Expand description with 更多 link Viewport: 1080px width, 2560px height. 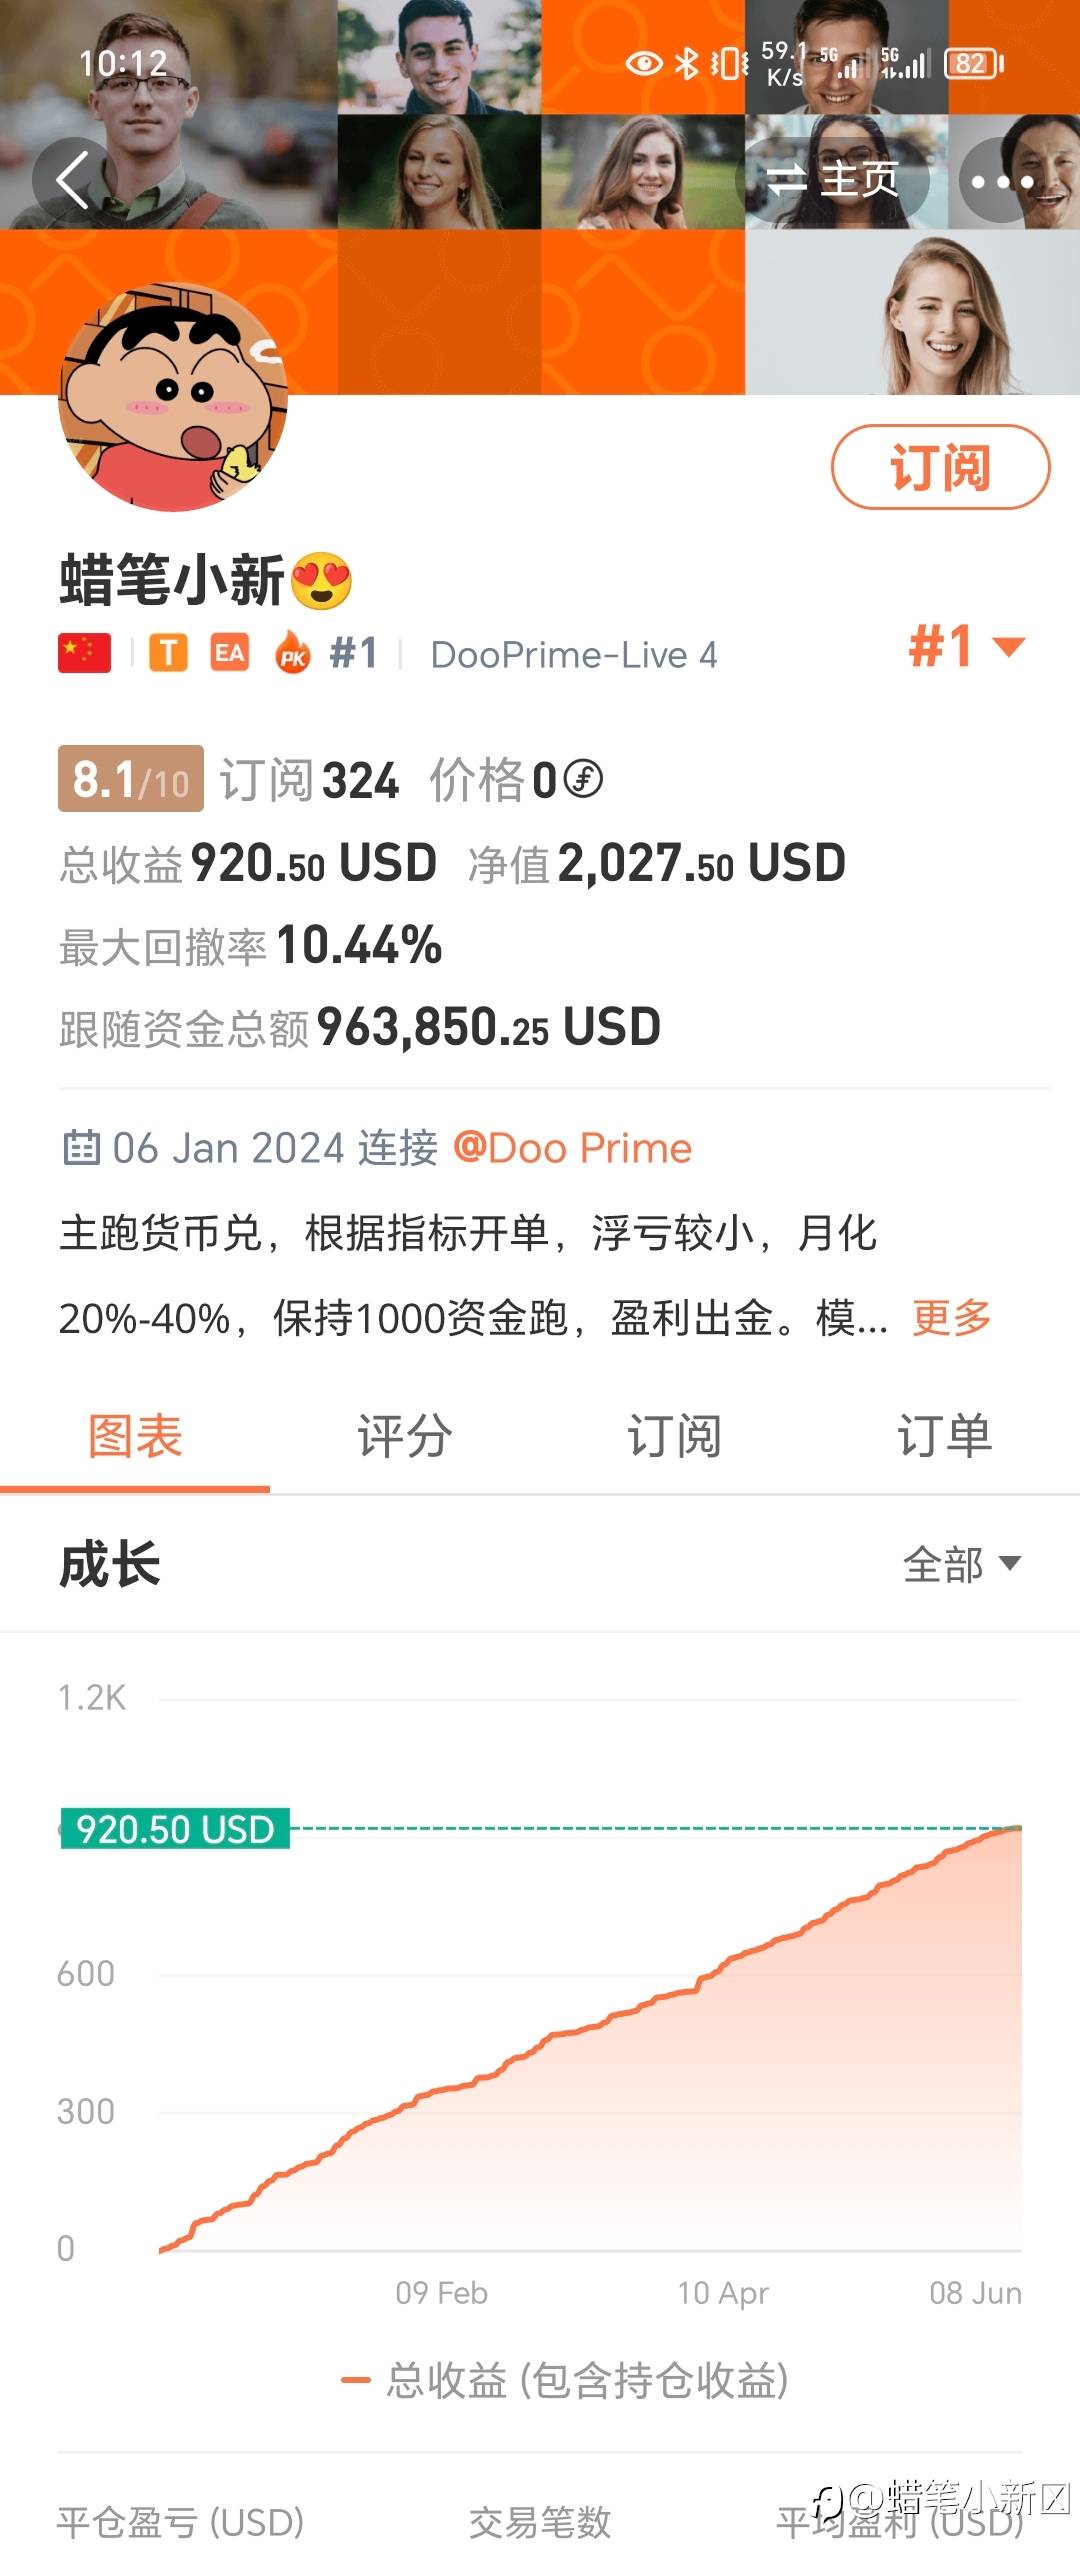point(951,1318)
